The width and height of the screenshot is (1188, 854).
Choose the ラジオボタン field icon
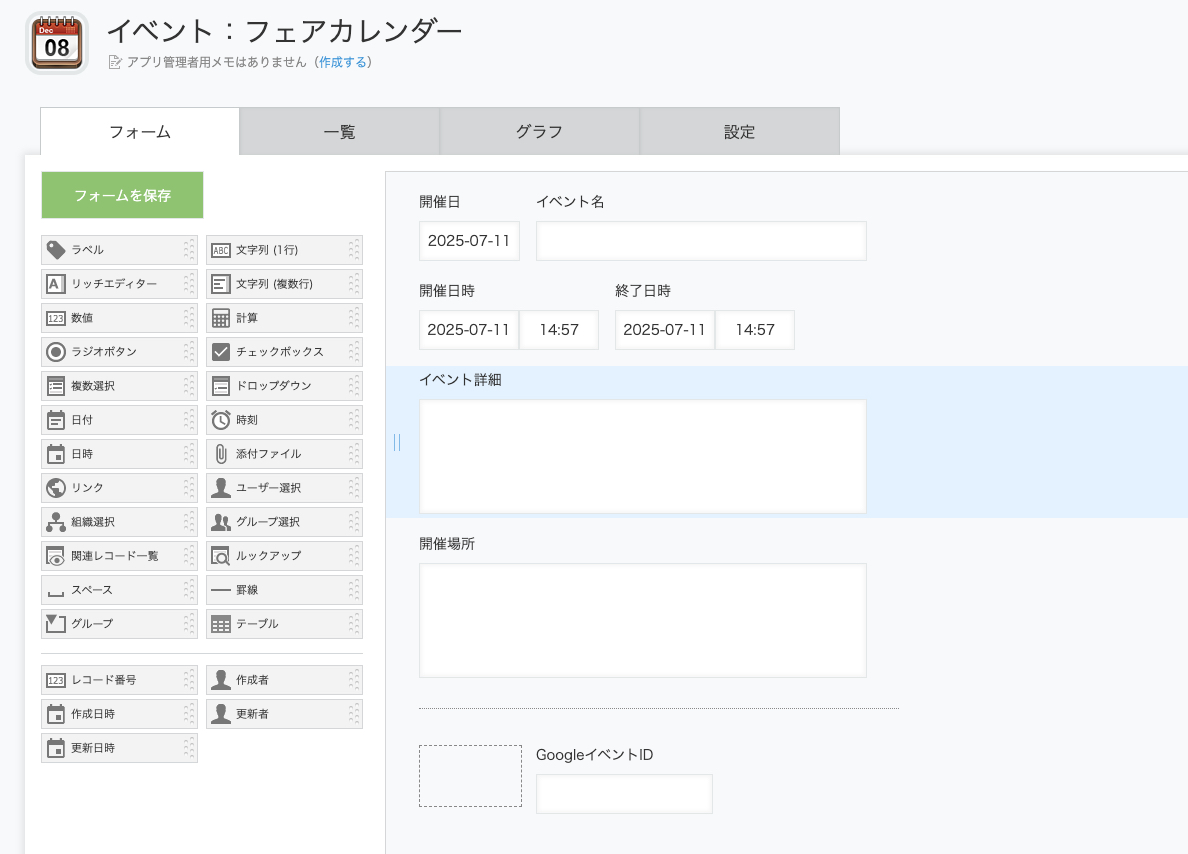click(x=55, y=352)
